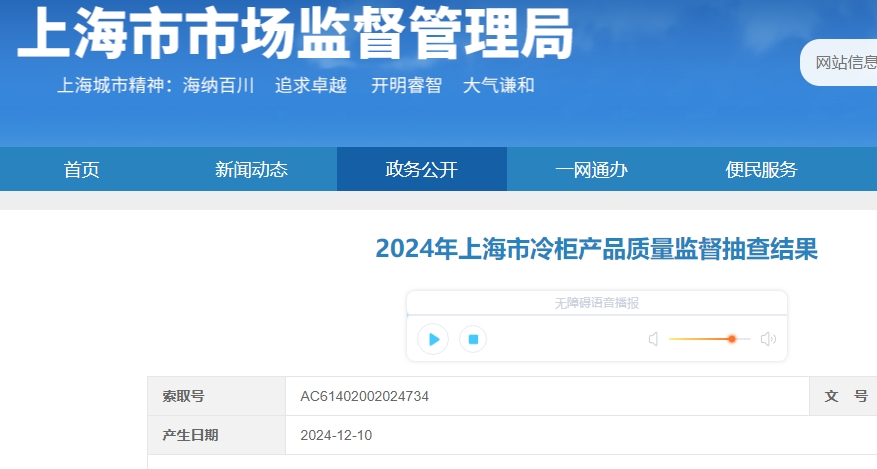Click the slogan 追求卓越
This screenshot has height=469, width=877.
click(311, 86)
